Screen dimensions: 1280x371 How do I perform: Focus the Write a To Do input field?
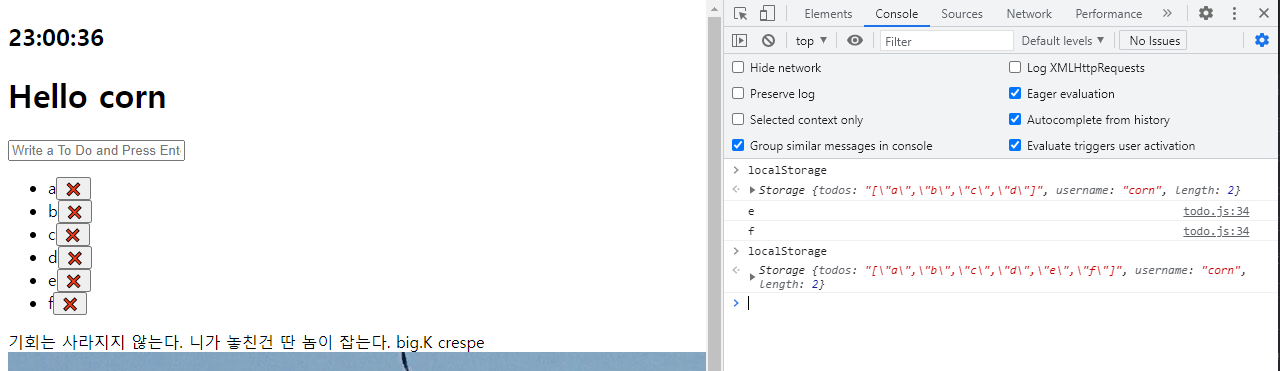click(x=96, y=150)
